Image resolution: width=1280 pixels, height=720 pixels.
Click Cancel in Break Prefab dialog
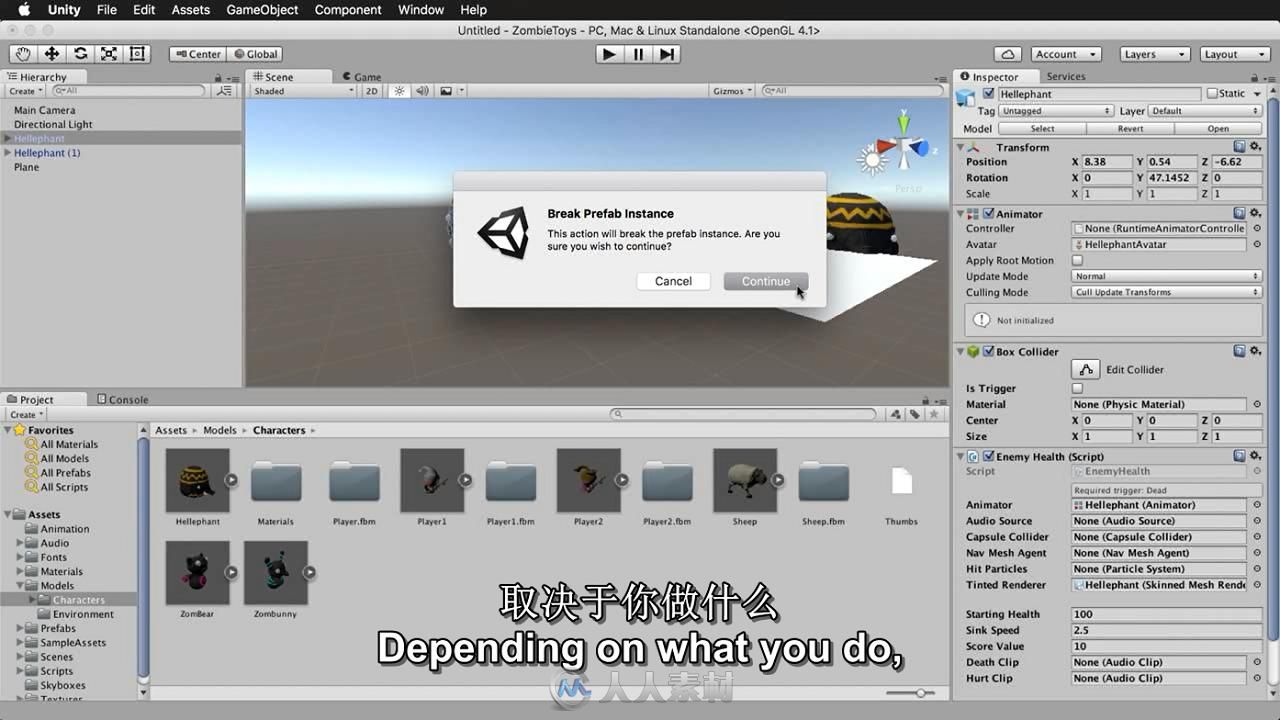[673, 281]
